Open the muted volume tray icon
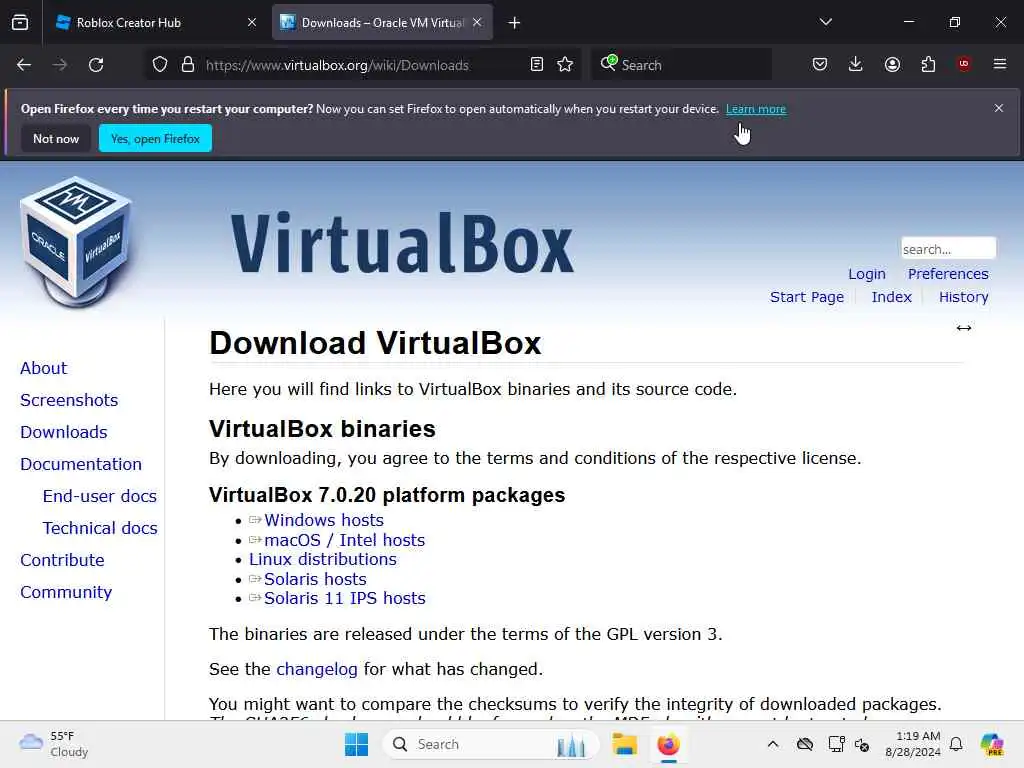Image resolution: width=1024 pixels, height=768 pixels. coord(862,744)
